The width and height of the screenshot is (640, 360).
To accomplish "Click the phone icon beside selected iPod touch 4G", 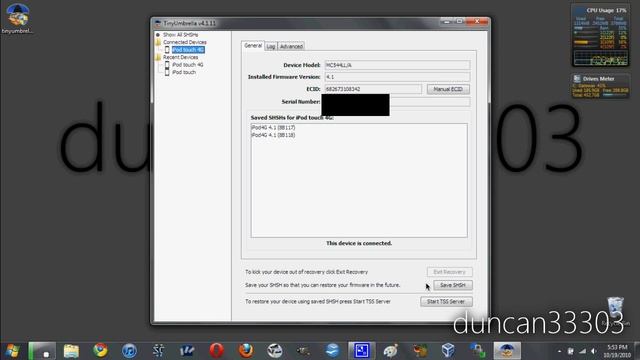I will coord(167,50).
